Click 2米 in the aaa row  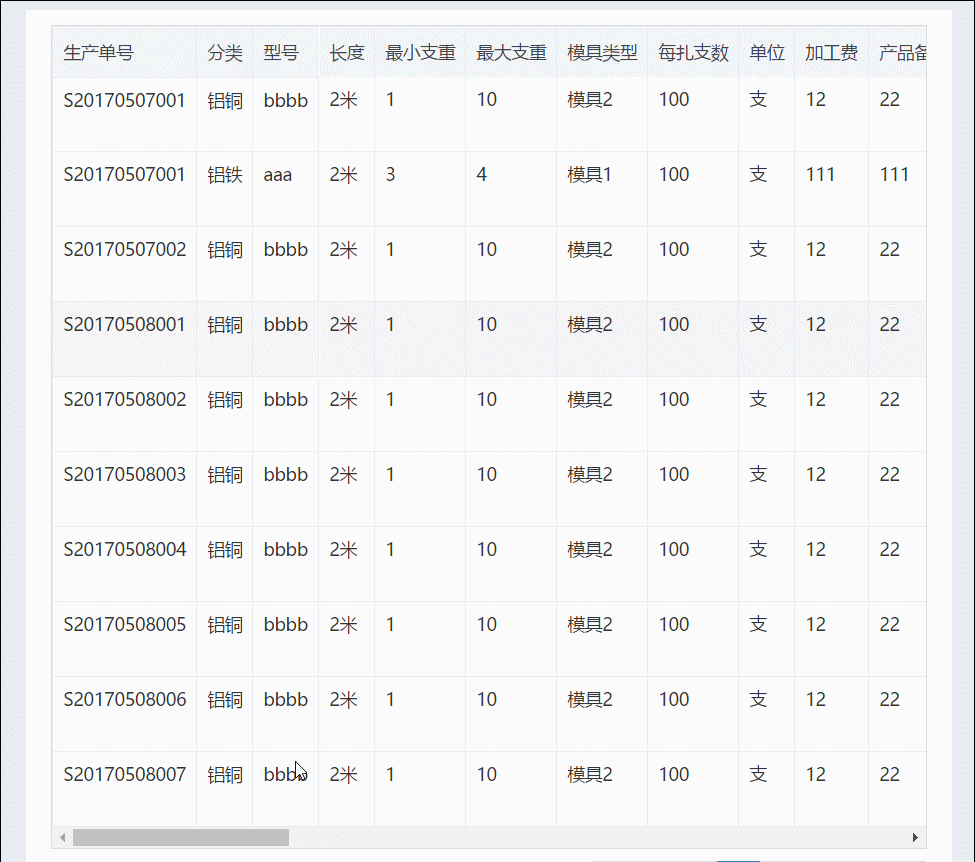point(343,175)
